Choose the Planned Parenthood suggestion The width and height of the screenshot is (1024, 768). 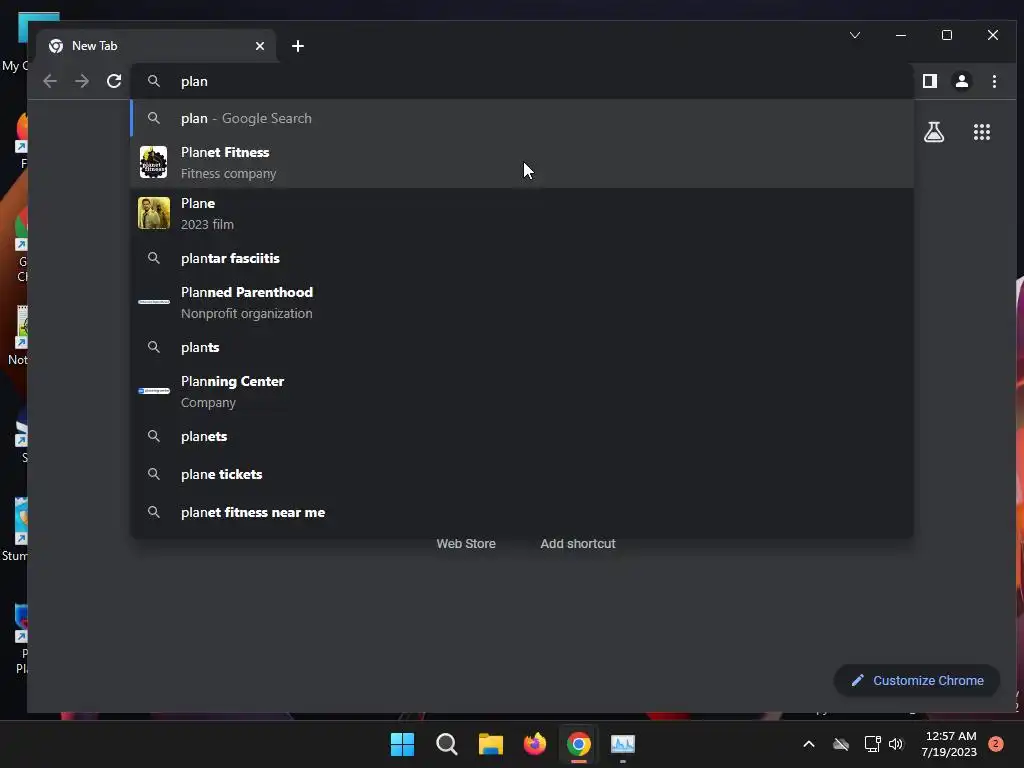[522, 302]
